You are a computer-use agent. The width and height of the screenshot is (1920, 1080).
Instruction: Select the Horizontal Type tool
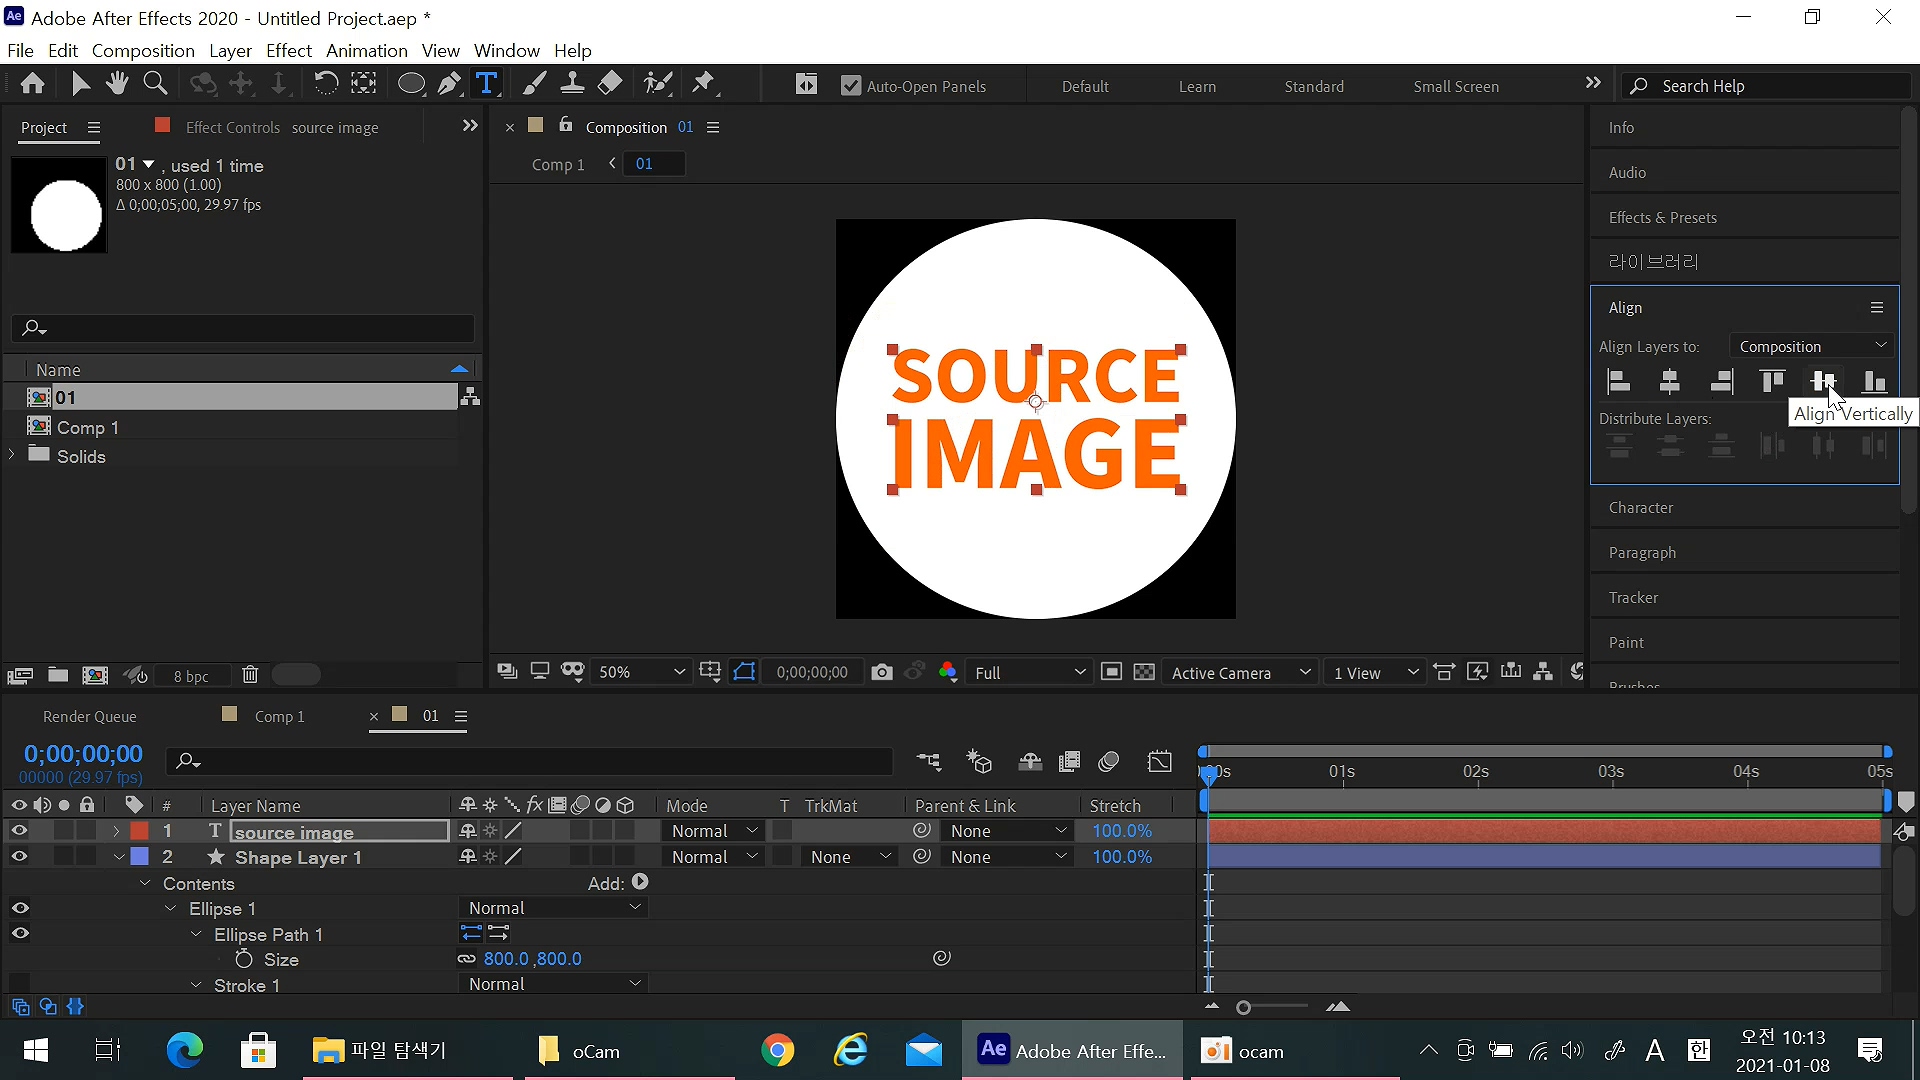(x=487, y=84)
